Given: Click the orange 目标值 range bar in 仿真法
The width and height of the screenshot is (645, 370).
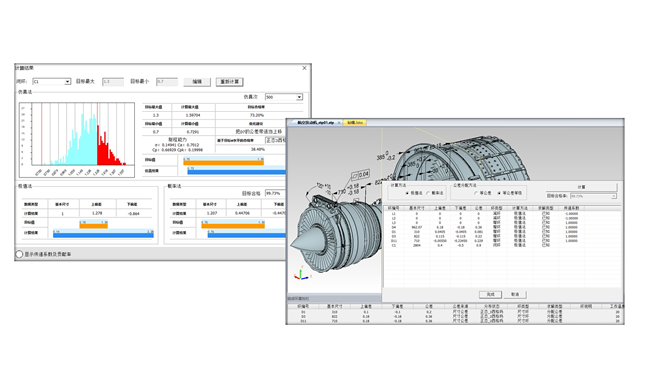Looking at the screenshot, I should (x=223, y=163).
